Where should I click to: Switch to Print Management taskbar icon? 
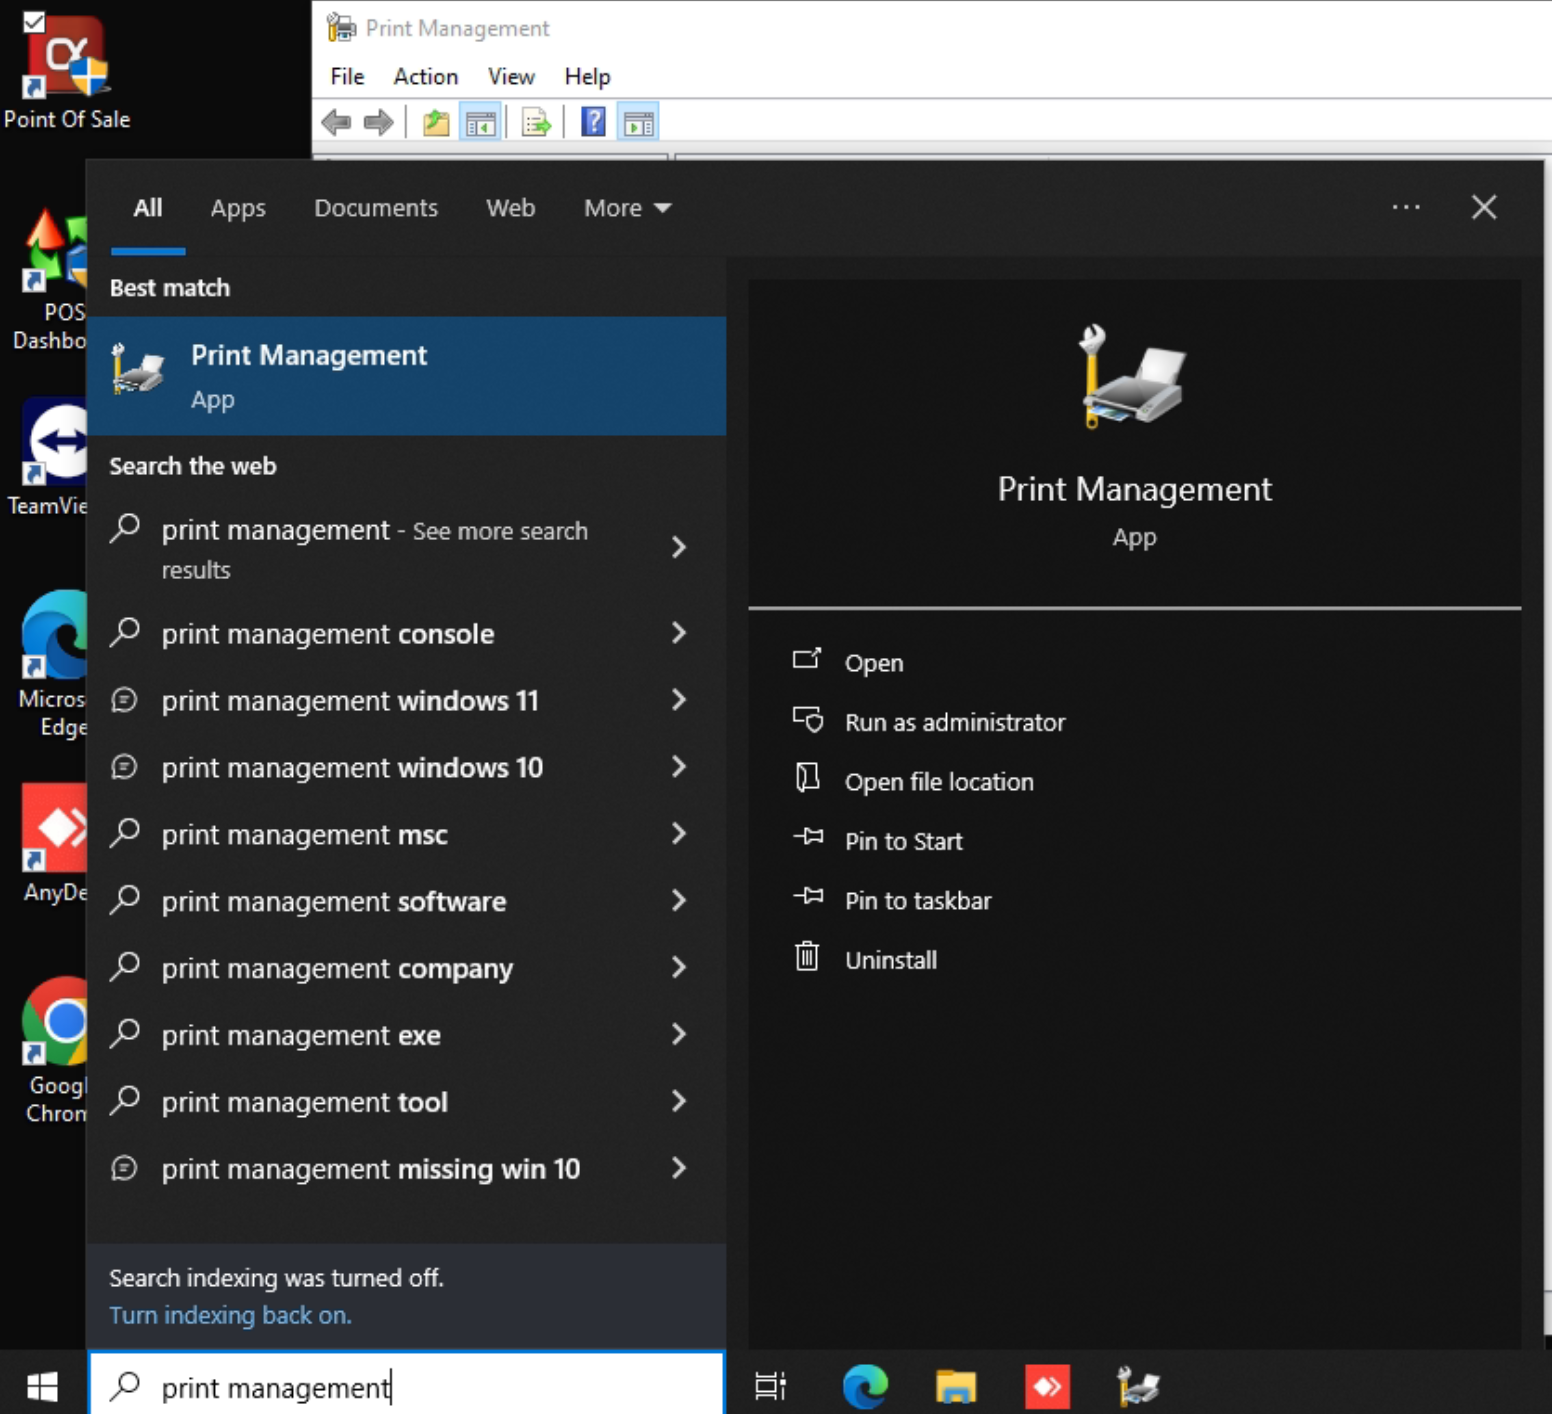[1138, 1386]
